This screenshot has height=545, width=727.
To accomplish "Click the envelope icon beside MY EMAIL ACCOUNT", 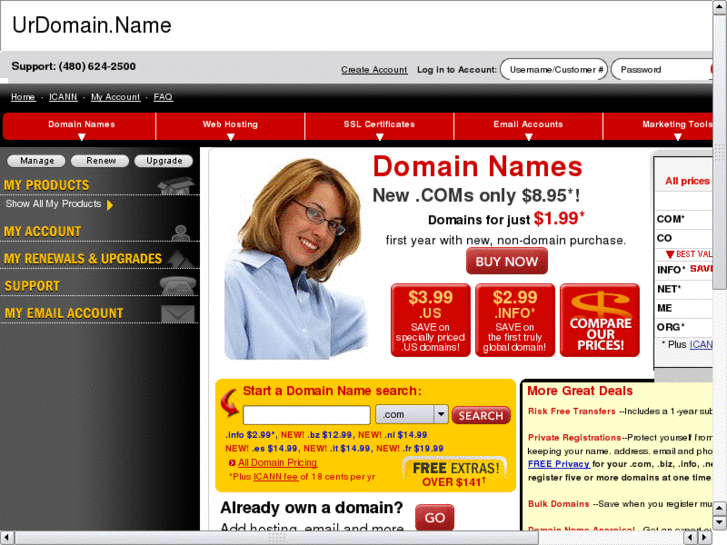I will pyautogui.click(x=178, y=314).
